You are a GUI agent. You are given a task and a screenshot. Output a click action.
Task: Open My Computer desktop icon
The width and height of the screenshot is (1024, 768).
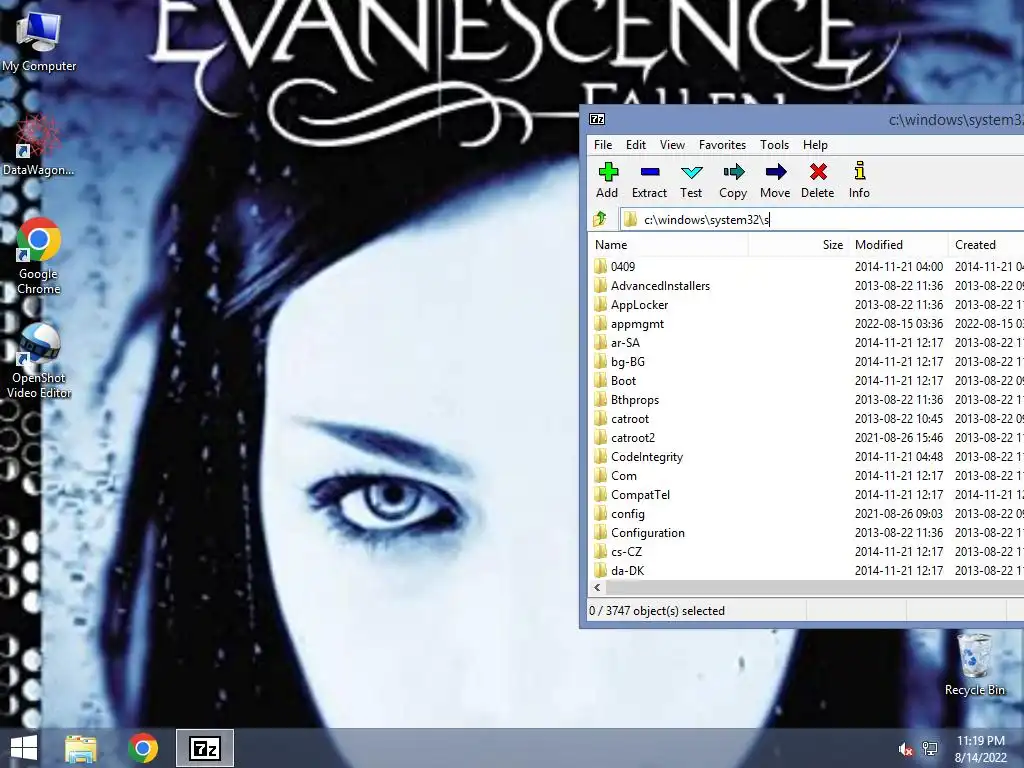pos(39,42)
